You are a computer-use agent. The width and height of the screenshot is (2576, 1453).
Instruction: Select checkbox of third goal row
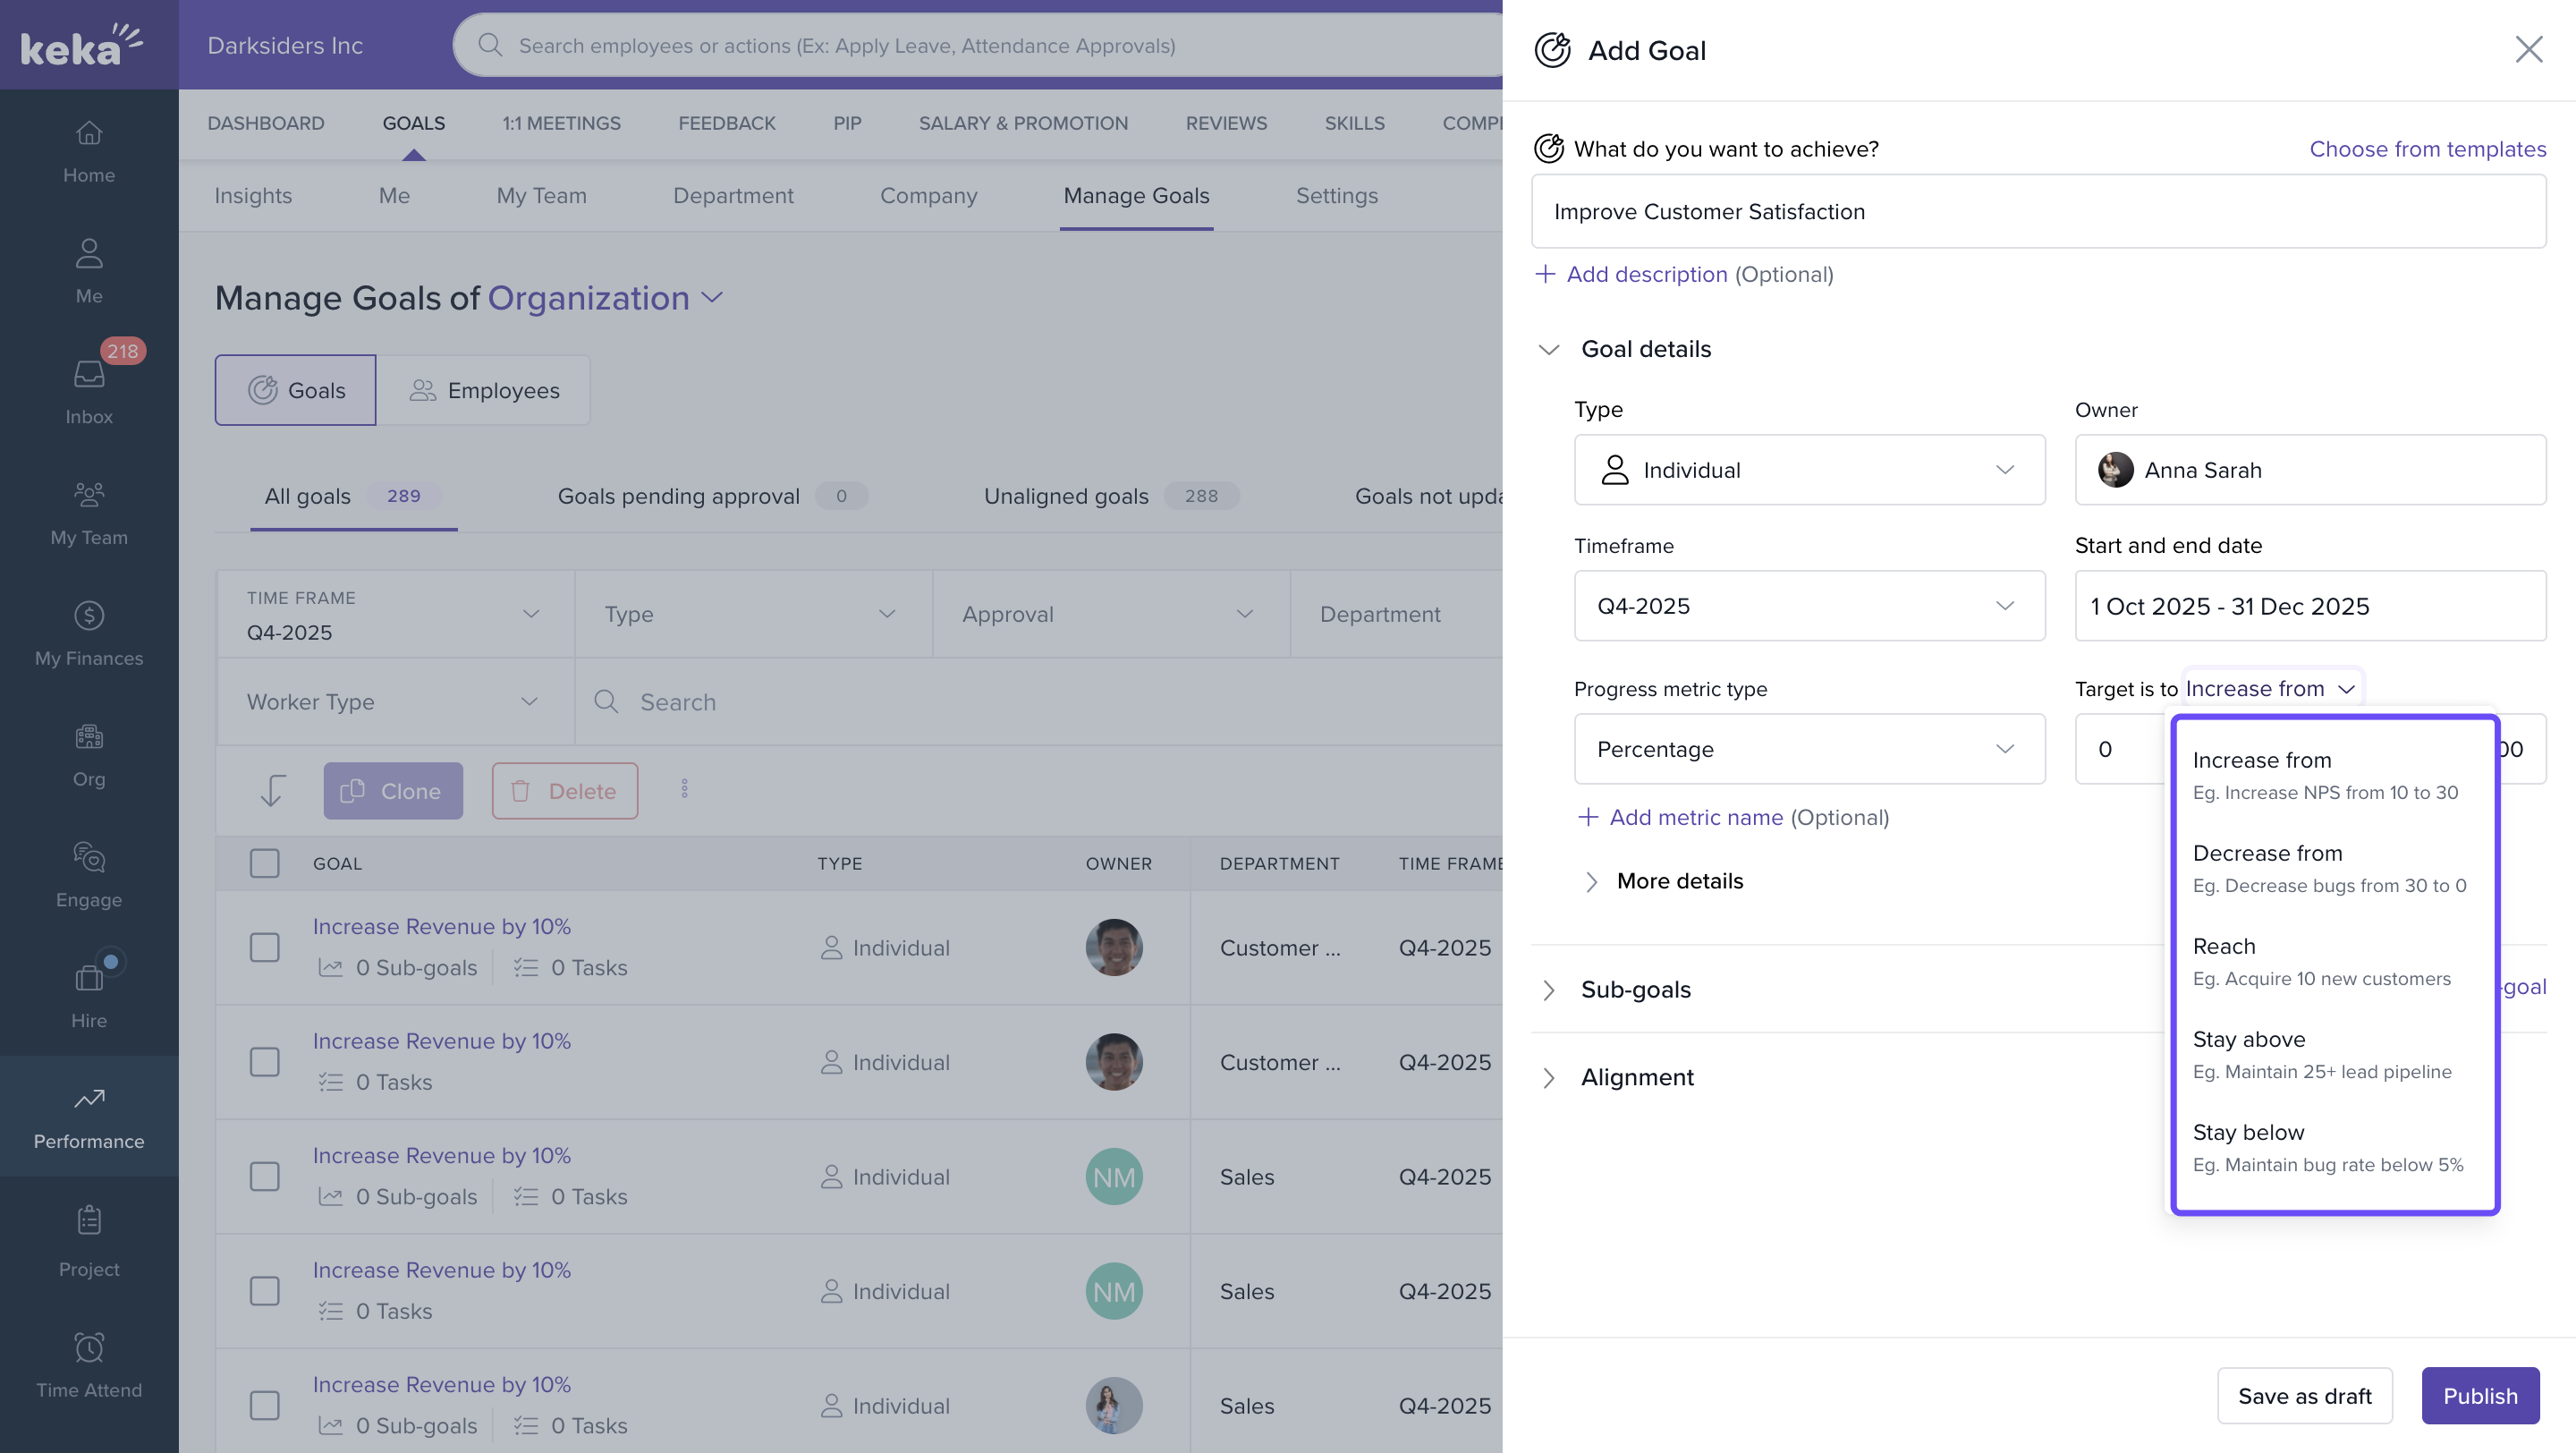265,1176
